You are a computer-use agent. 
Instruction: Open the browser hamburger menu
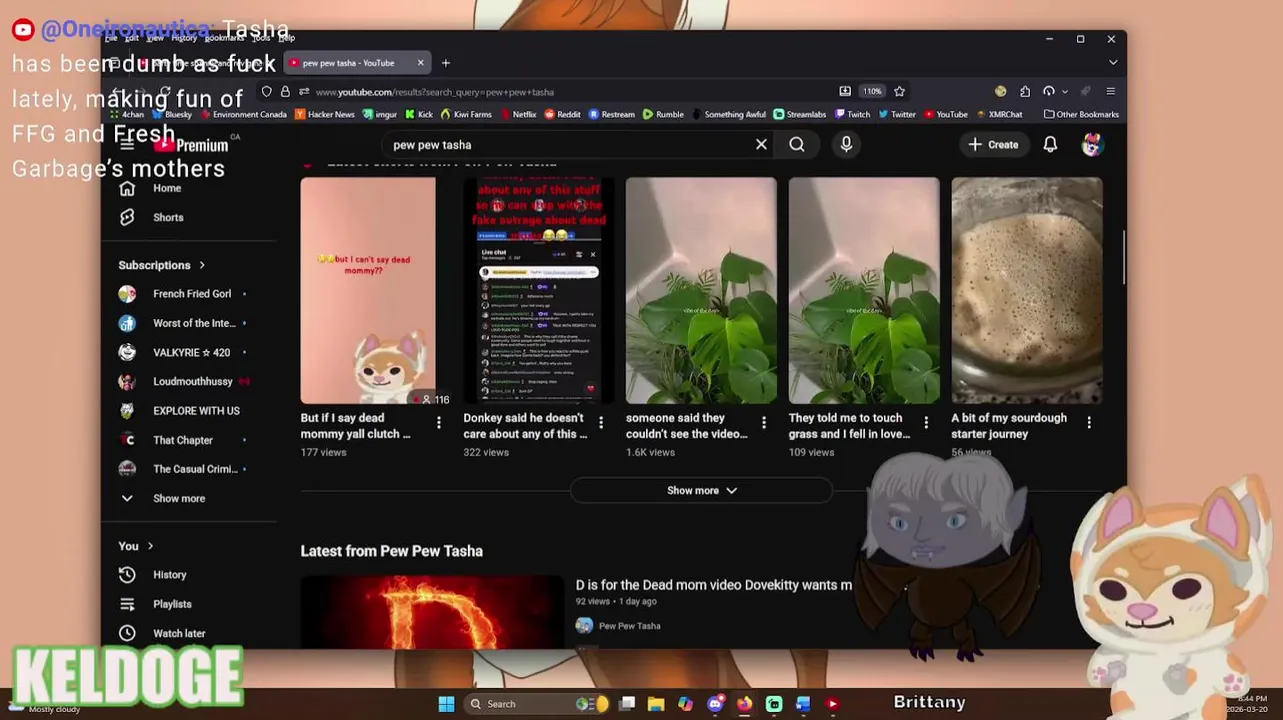[1110, 91]
